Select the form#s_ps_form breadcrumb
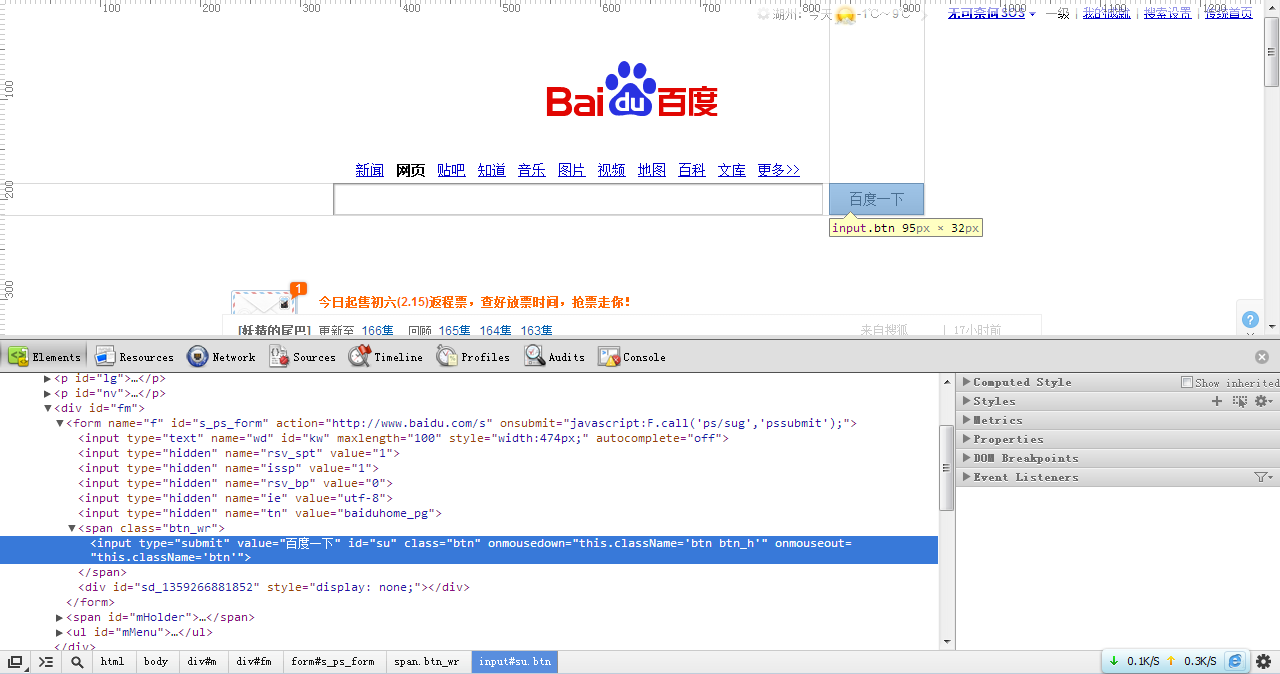1280x674 pixels. [333, 662]
